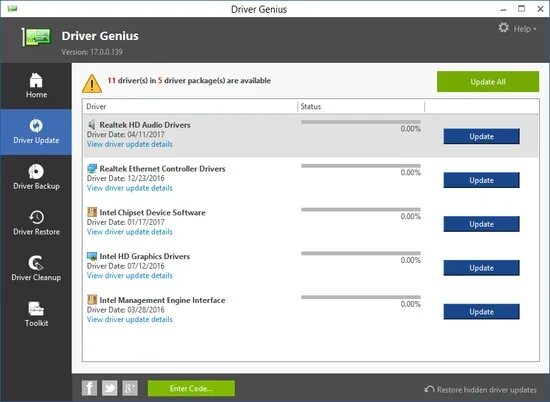Open the Home section icon
Viewport: 550px width, 402px height.
[36, 80]
